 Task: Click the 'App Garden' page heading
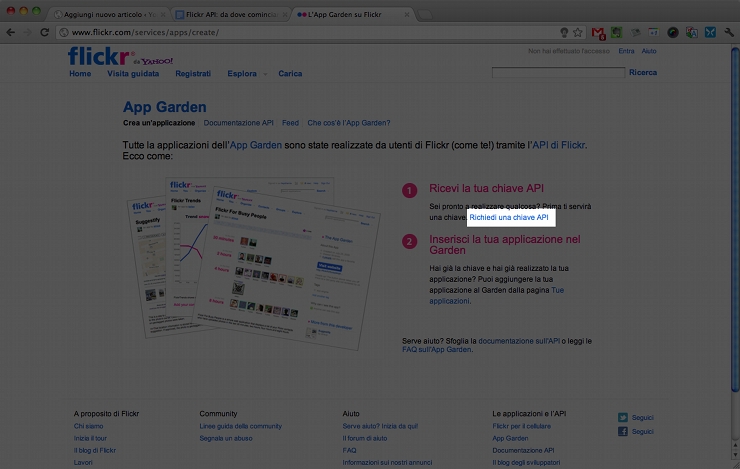pyautogui.click(x=165, y=107)
